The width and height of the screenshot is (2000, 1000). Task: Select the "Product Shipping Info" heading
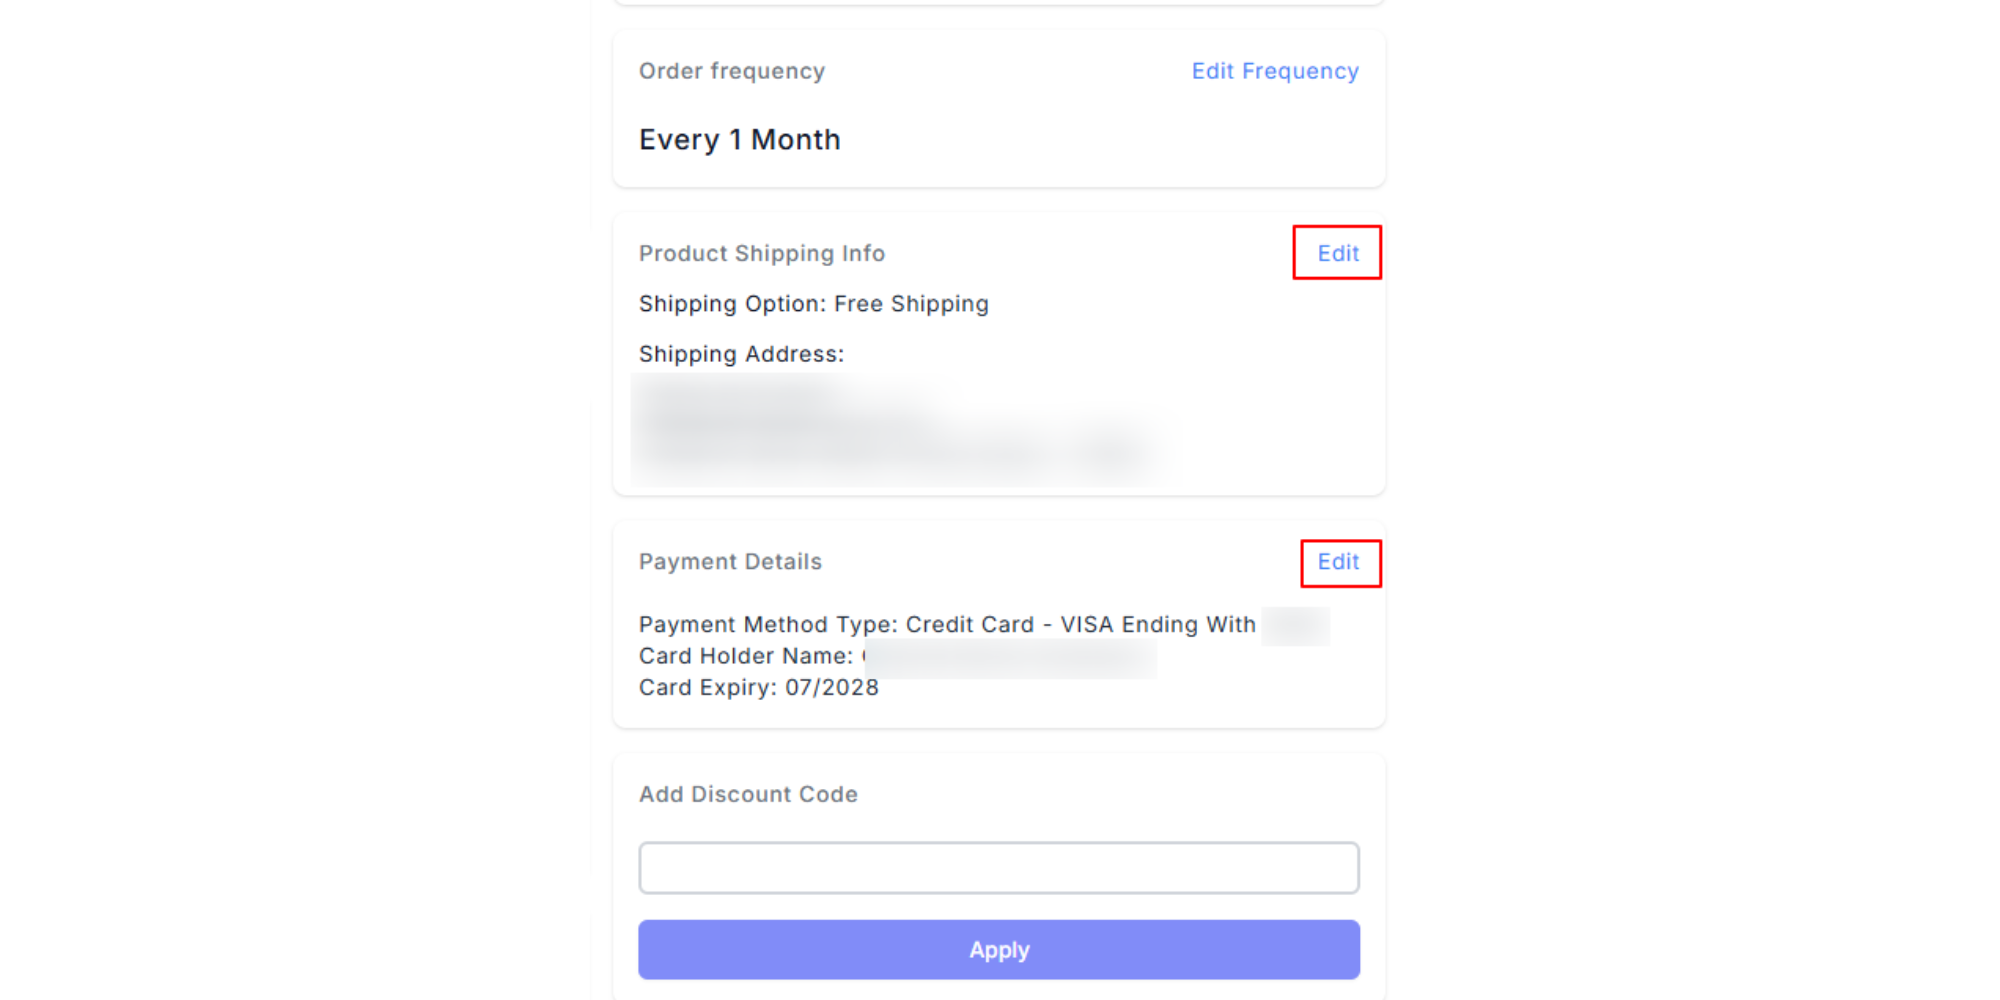762,254
